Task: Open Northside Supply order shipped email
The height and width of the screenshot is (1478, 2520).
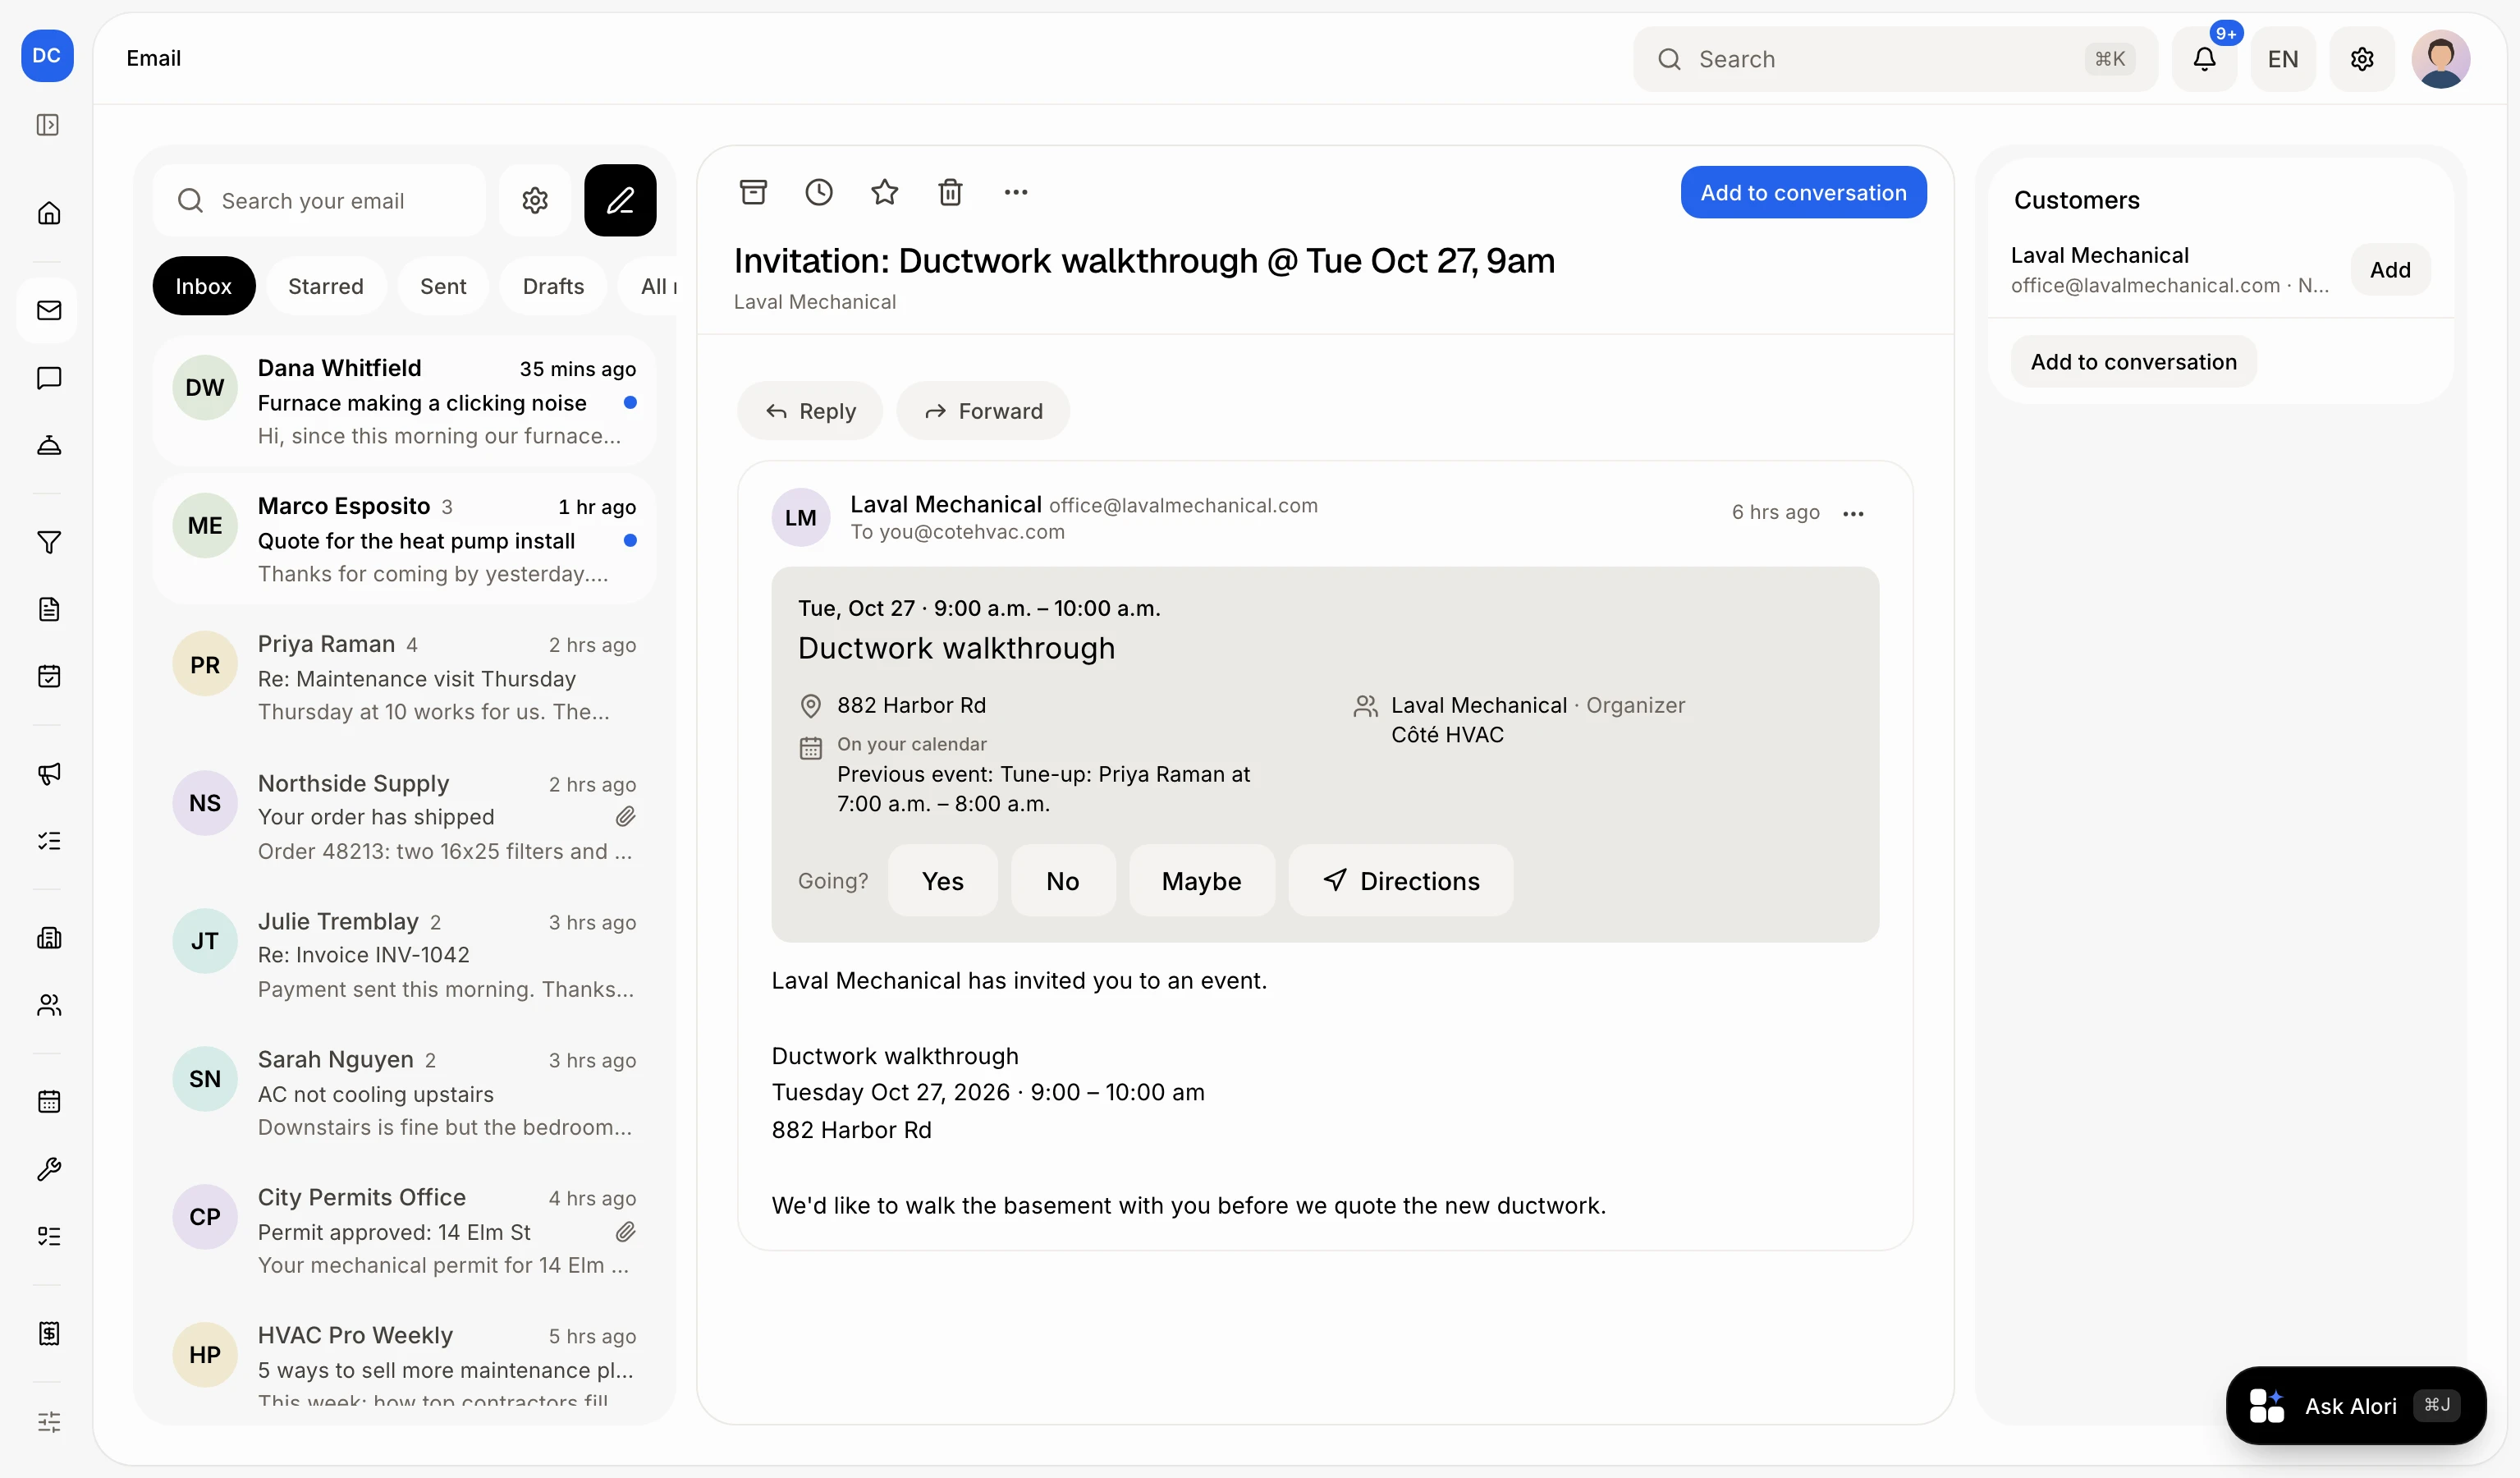Action: (404, 815)
